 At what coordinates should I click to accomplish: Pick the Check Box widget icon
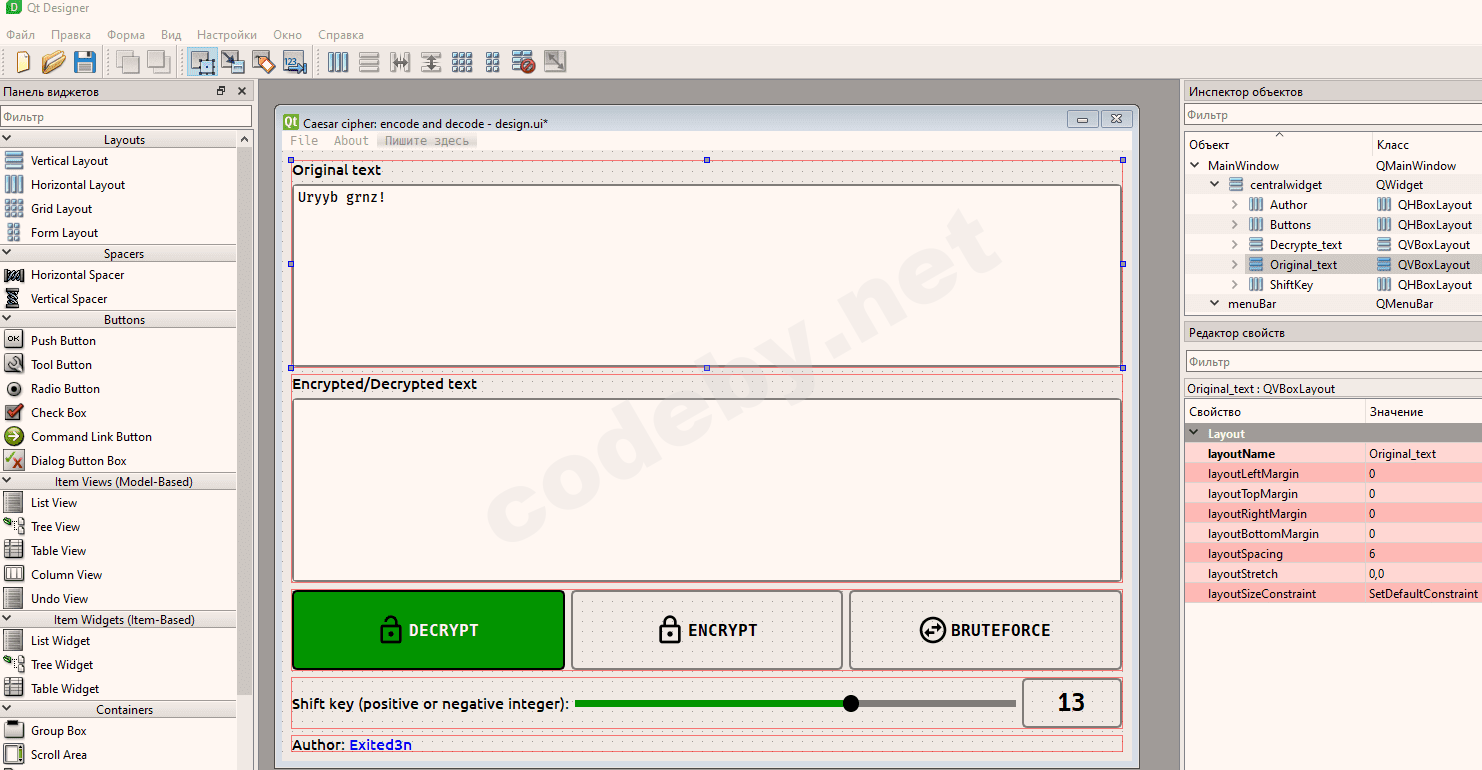(x=14, y=412)
